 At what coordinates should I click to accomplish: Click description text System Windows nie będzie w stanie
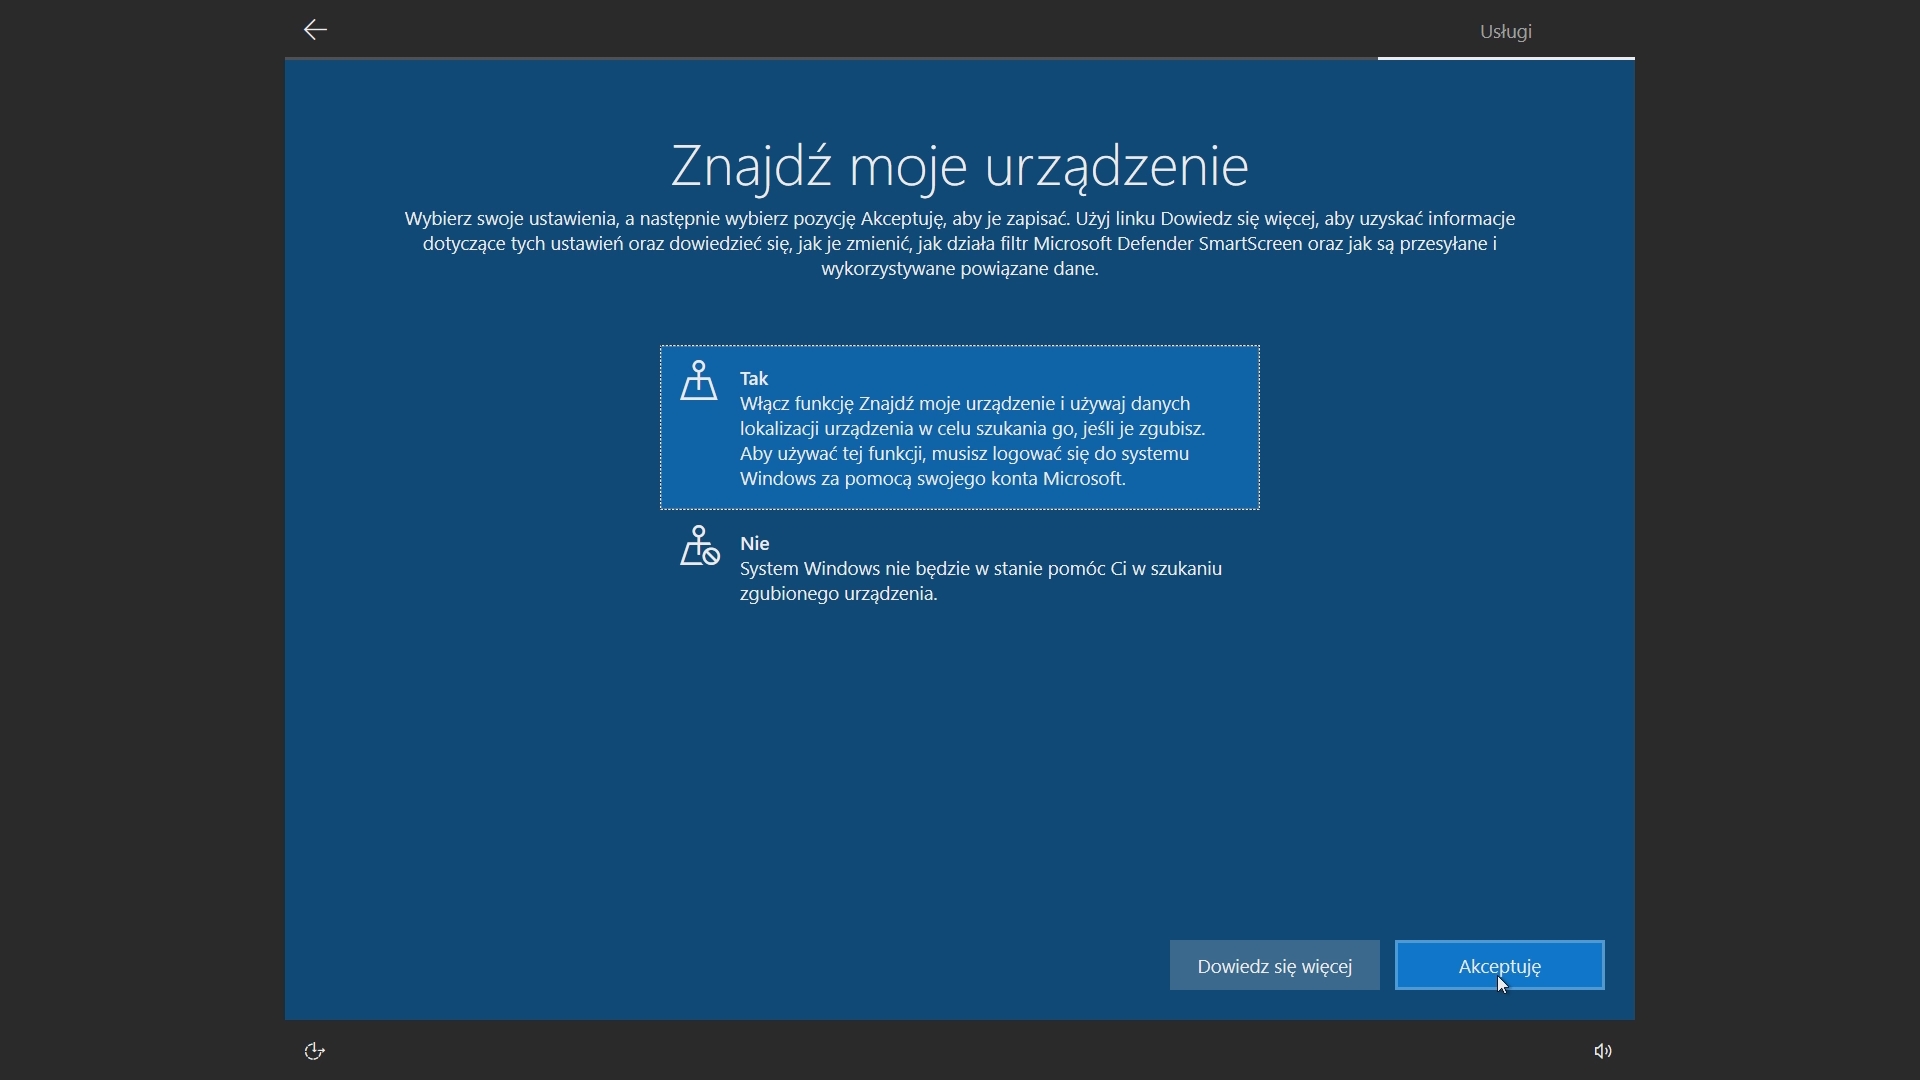[x=981, y=581]
